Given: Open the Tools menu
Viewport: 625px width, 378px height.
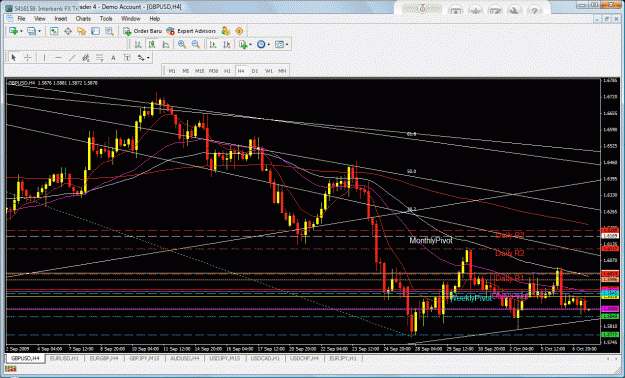Looking at the screenshot, I should pos(106,19).
